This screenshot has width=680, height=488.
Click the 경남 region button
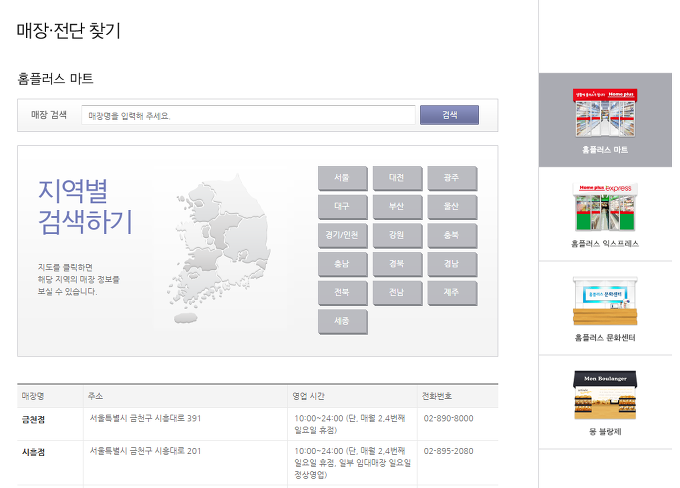(452, 264)
